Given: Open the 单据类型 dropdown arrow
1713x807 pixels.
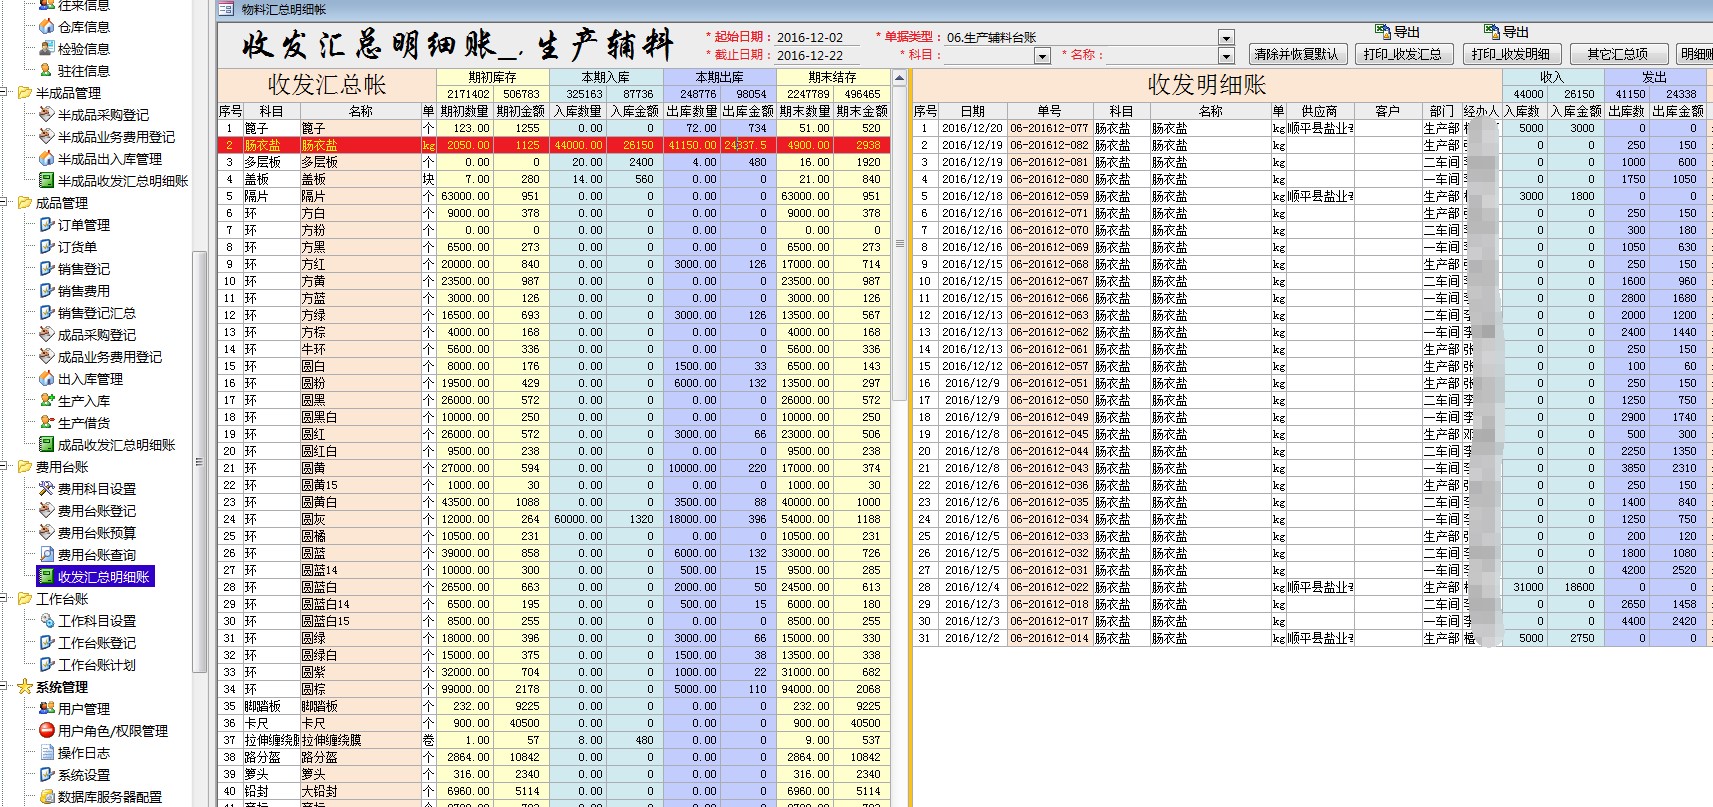Looking at the screenshot, I should coord(1227,38).
